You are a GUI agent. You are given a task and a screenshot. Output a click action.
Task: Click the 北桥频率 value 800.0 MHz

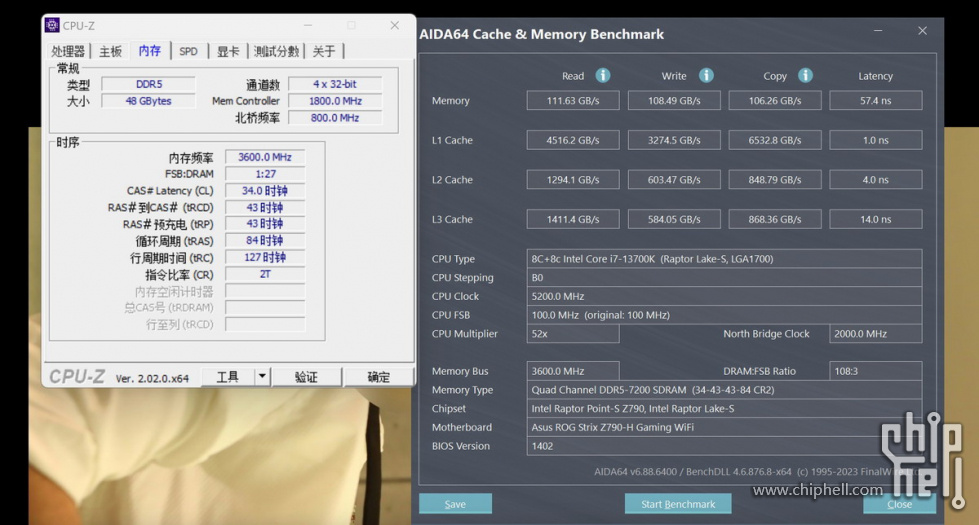[335, 117]
